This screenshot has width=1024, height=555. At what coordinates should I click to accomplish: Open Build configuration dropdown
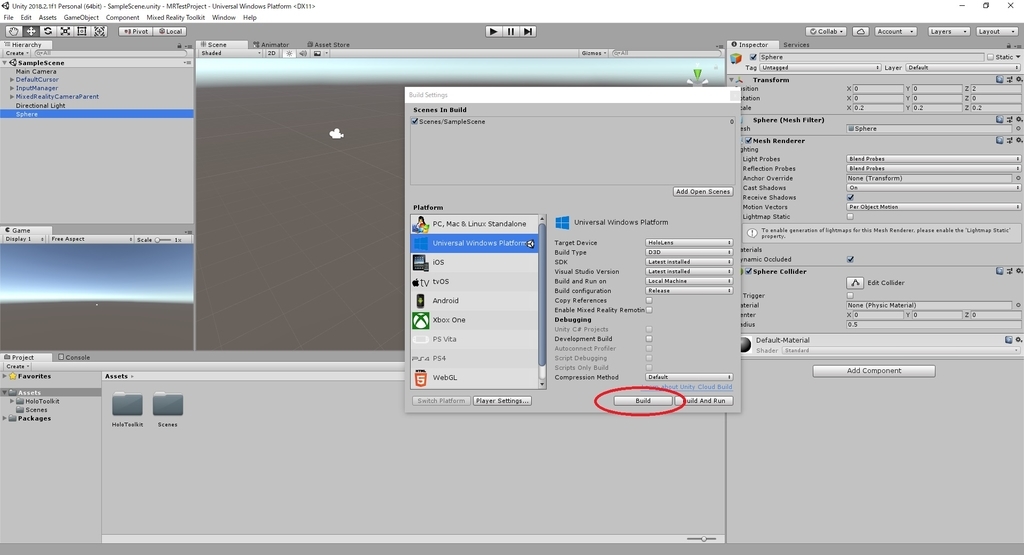pos(689,291)
